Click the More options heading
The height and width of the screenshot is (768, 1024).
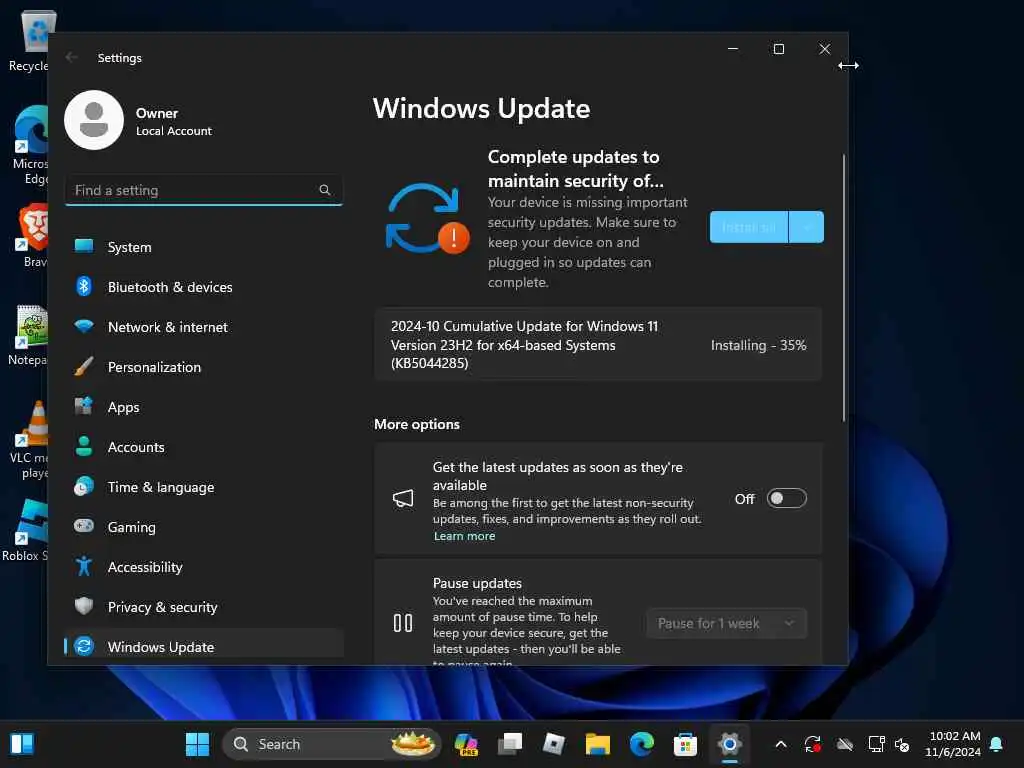[x=417, y=424]
